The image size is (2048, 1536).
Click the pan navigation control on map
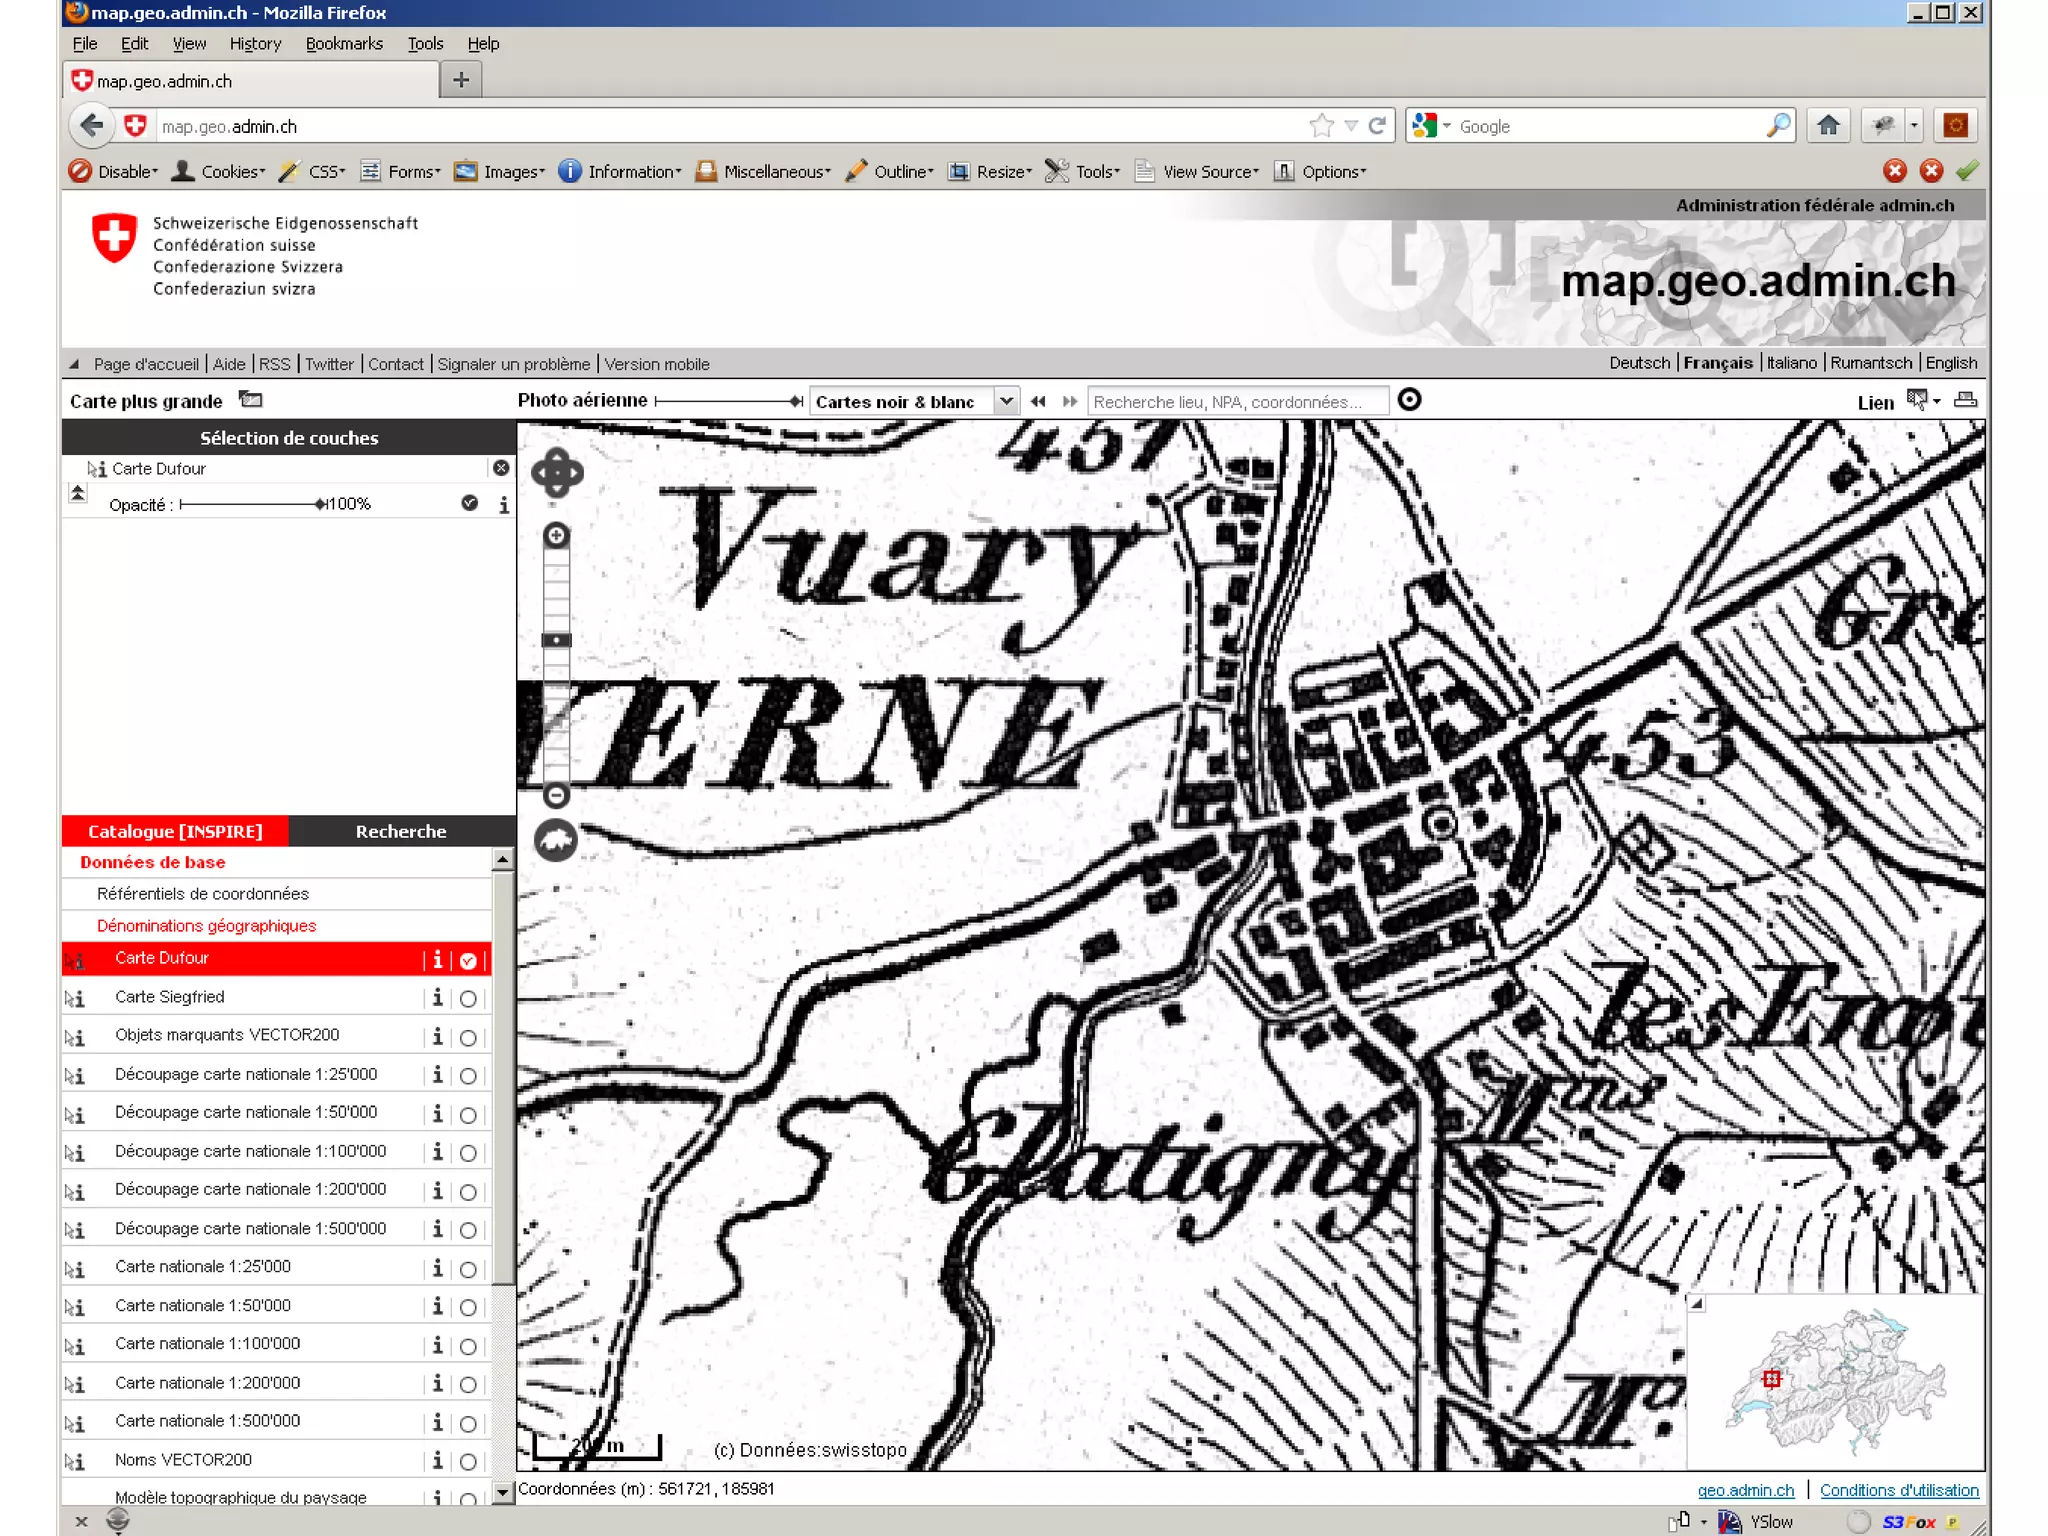557,473
